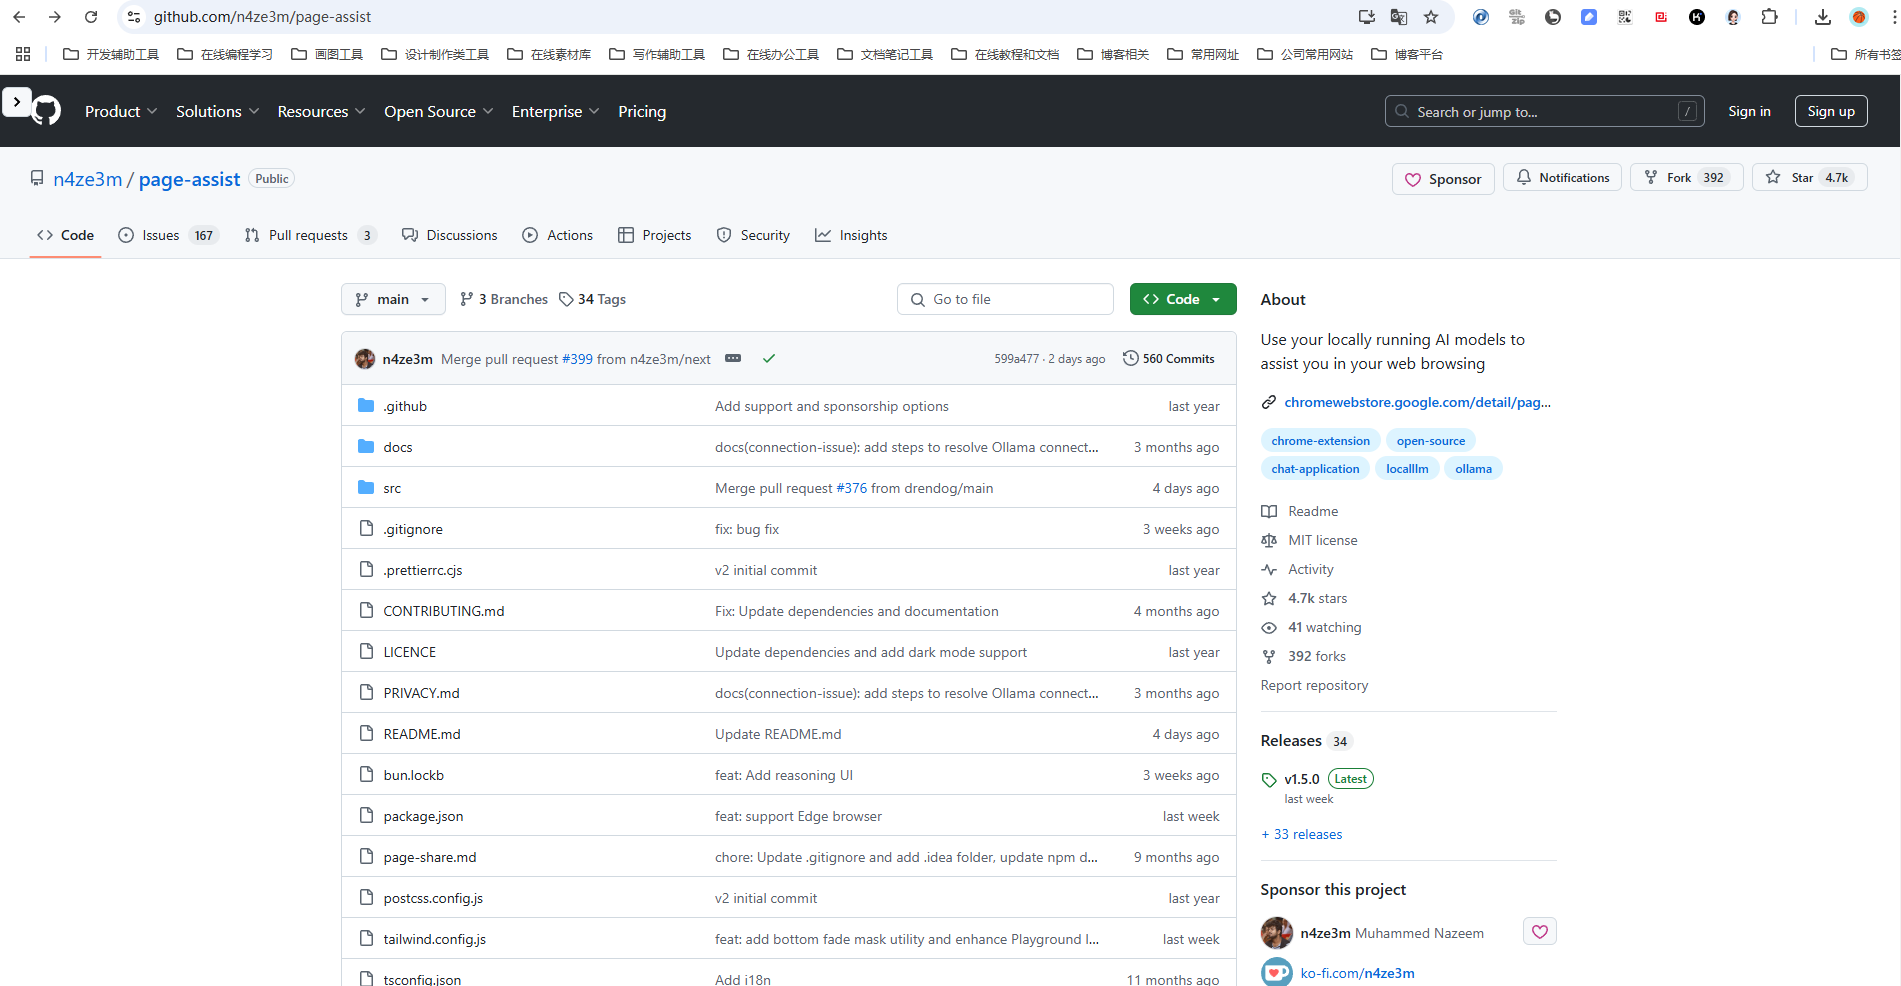The height and width of the screenshot is (986, 1901).
Task: Fork the repository with Fork button
Action: coord(1686,177)
